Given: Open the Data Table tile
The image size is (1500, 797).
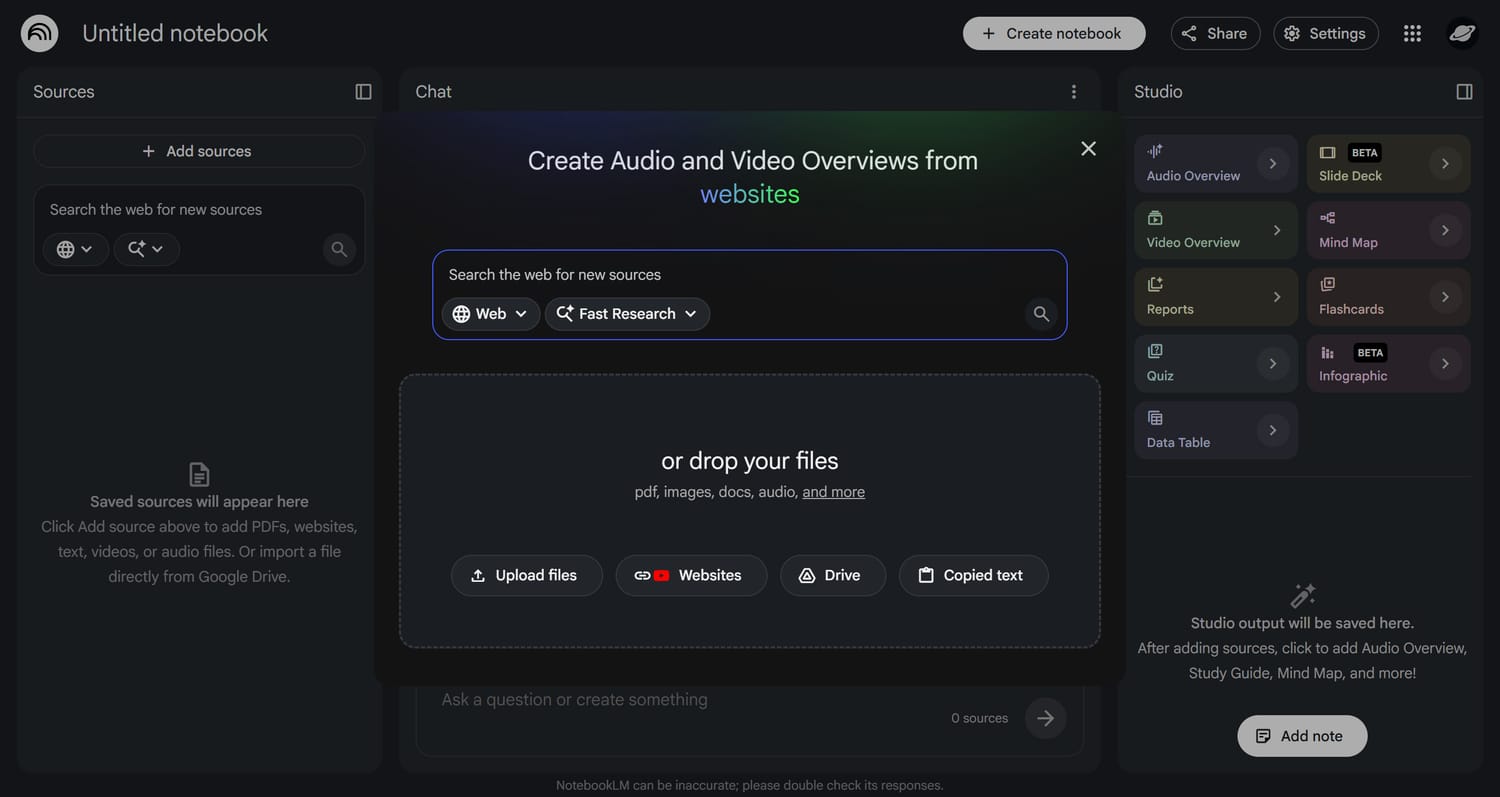Looking at the screenshot, I should point(1216,430).
